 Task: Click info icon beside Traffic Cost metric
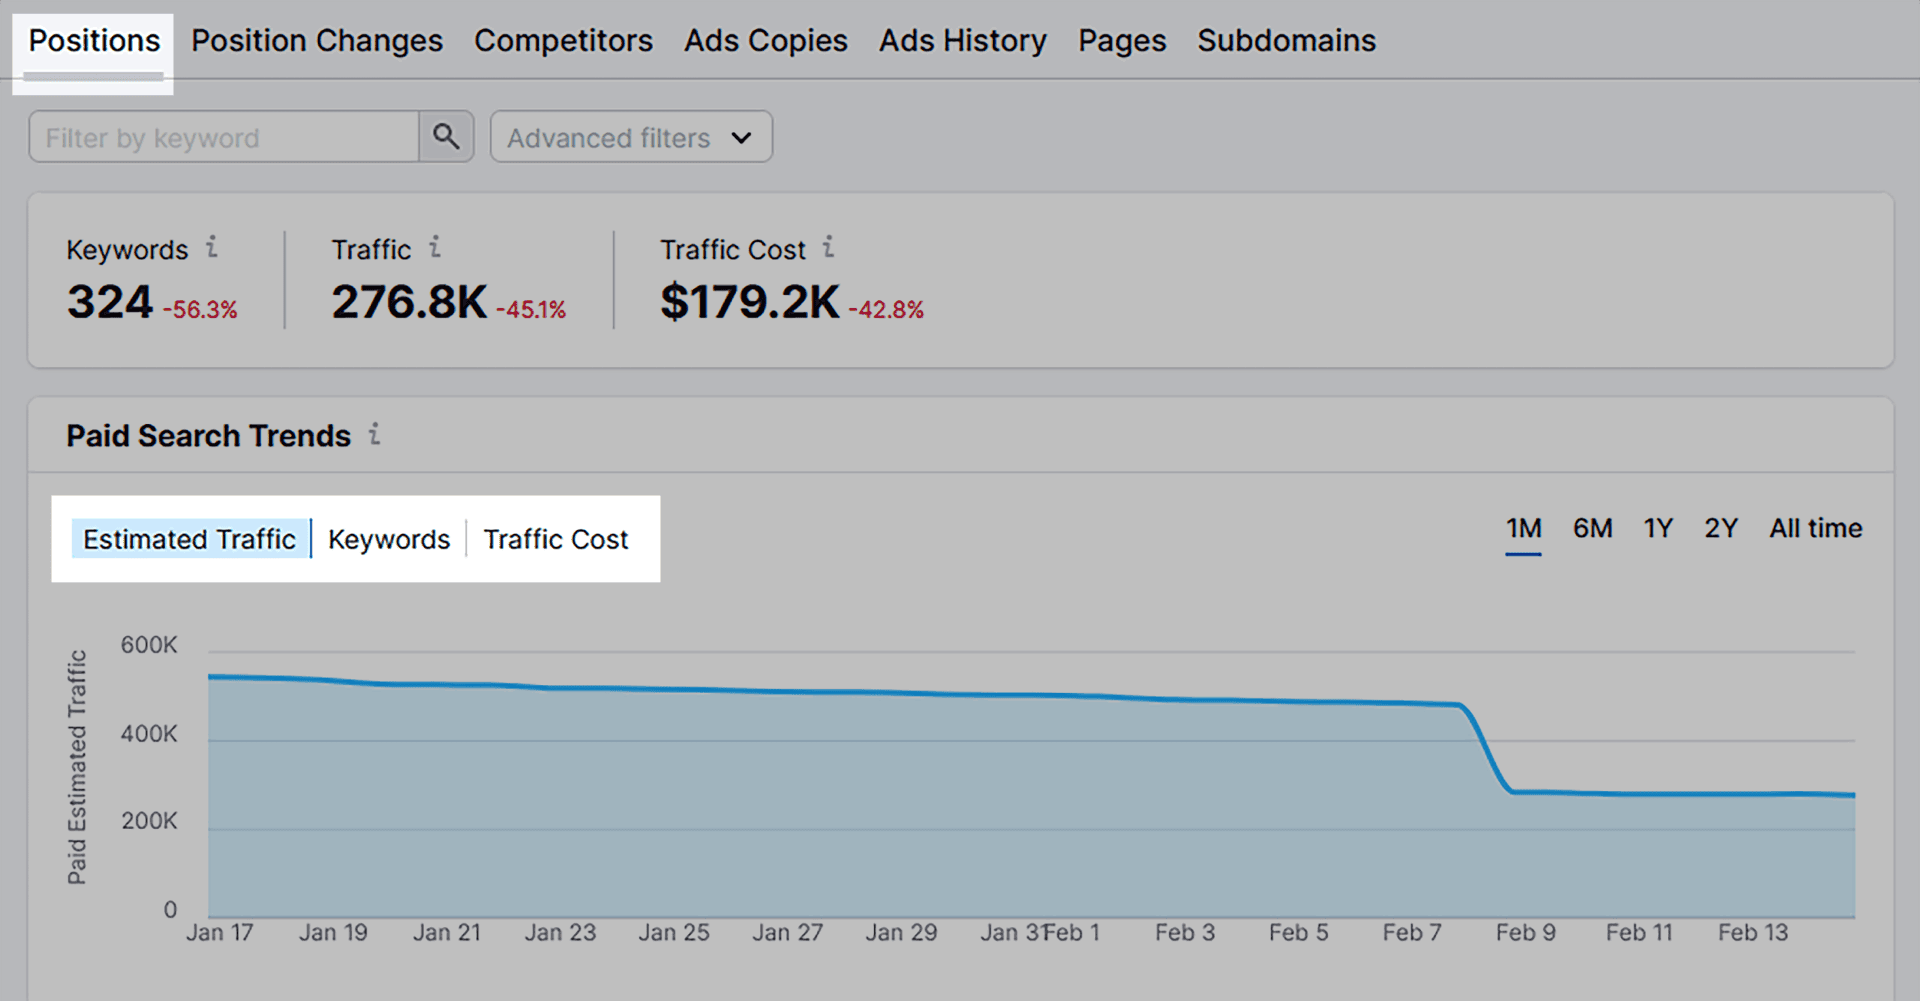point(828,247)
